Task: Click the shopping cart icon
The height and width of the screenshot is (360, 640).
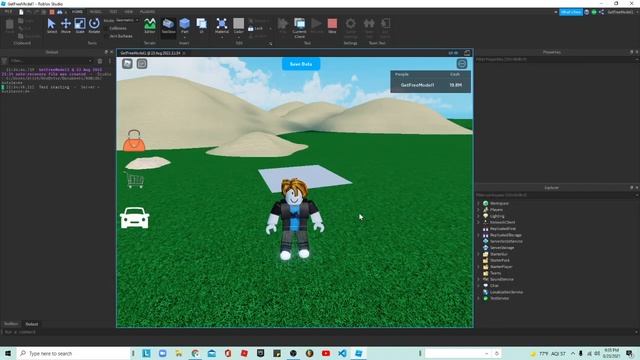Action: [x=134, y=180]
